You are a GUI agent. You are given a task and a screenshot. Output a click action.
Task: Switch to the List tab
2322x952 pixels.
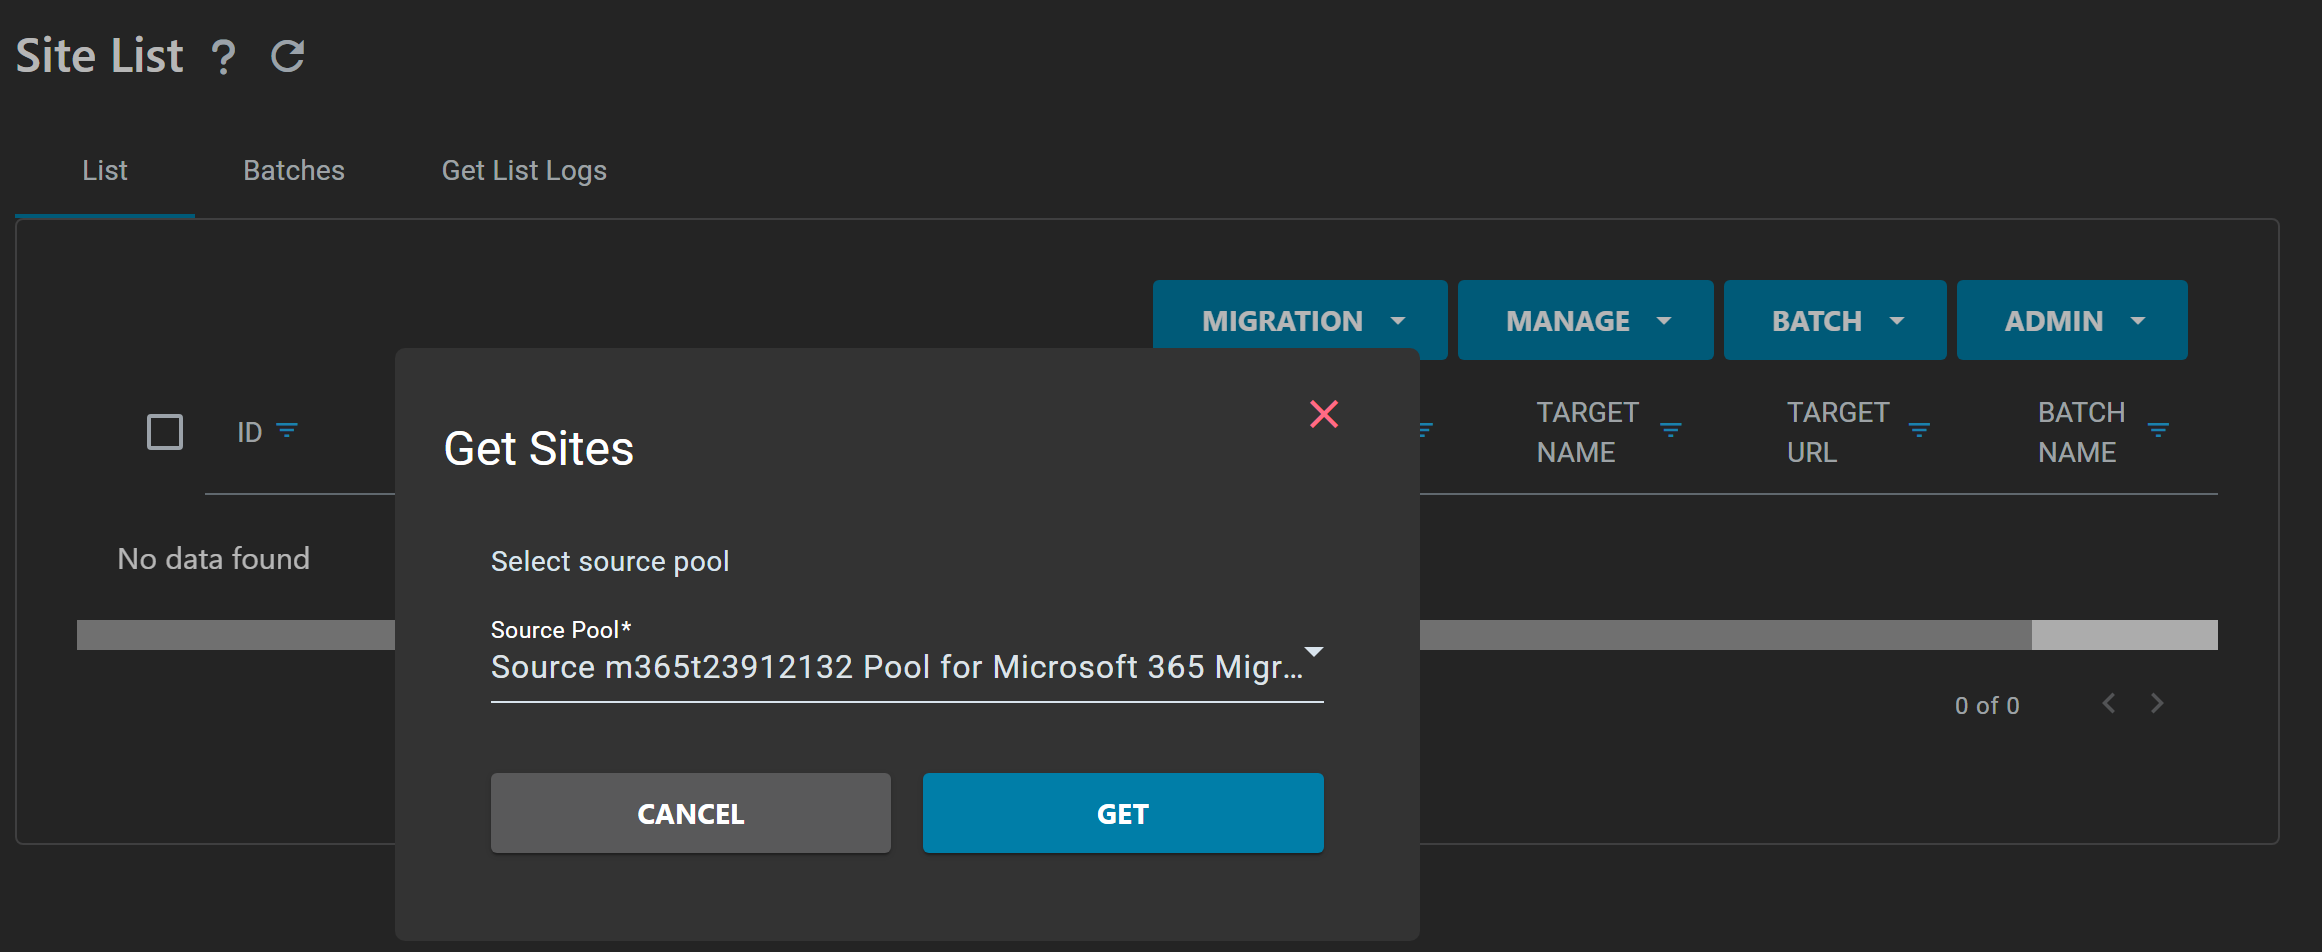pyautogui.click(x=105, y=171)
